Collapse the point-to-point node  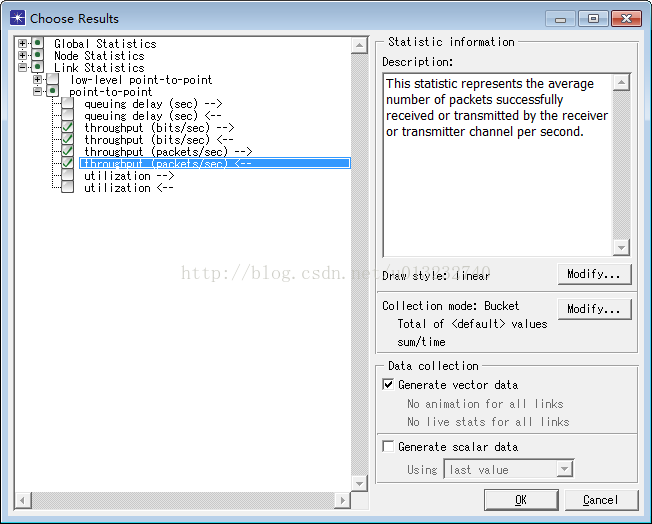37,91
